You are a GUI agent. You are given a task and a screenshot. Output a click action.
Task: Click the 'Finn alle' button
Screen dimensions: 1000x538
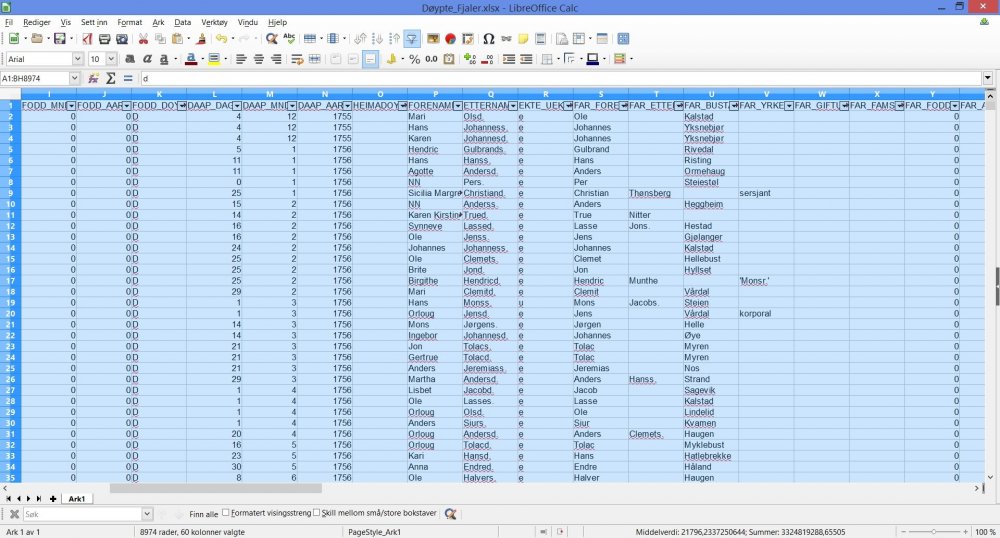(203, 514)
